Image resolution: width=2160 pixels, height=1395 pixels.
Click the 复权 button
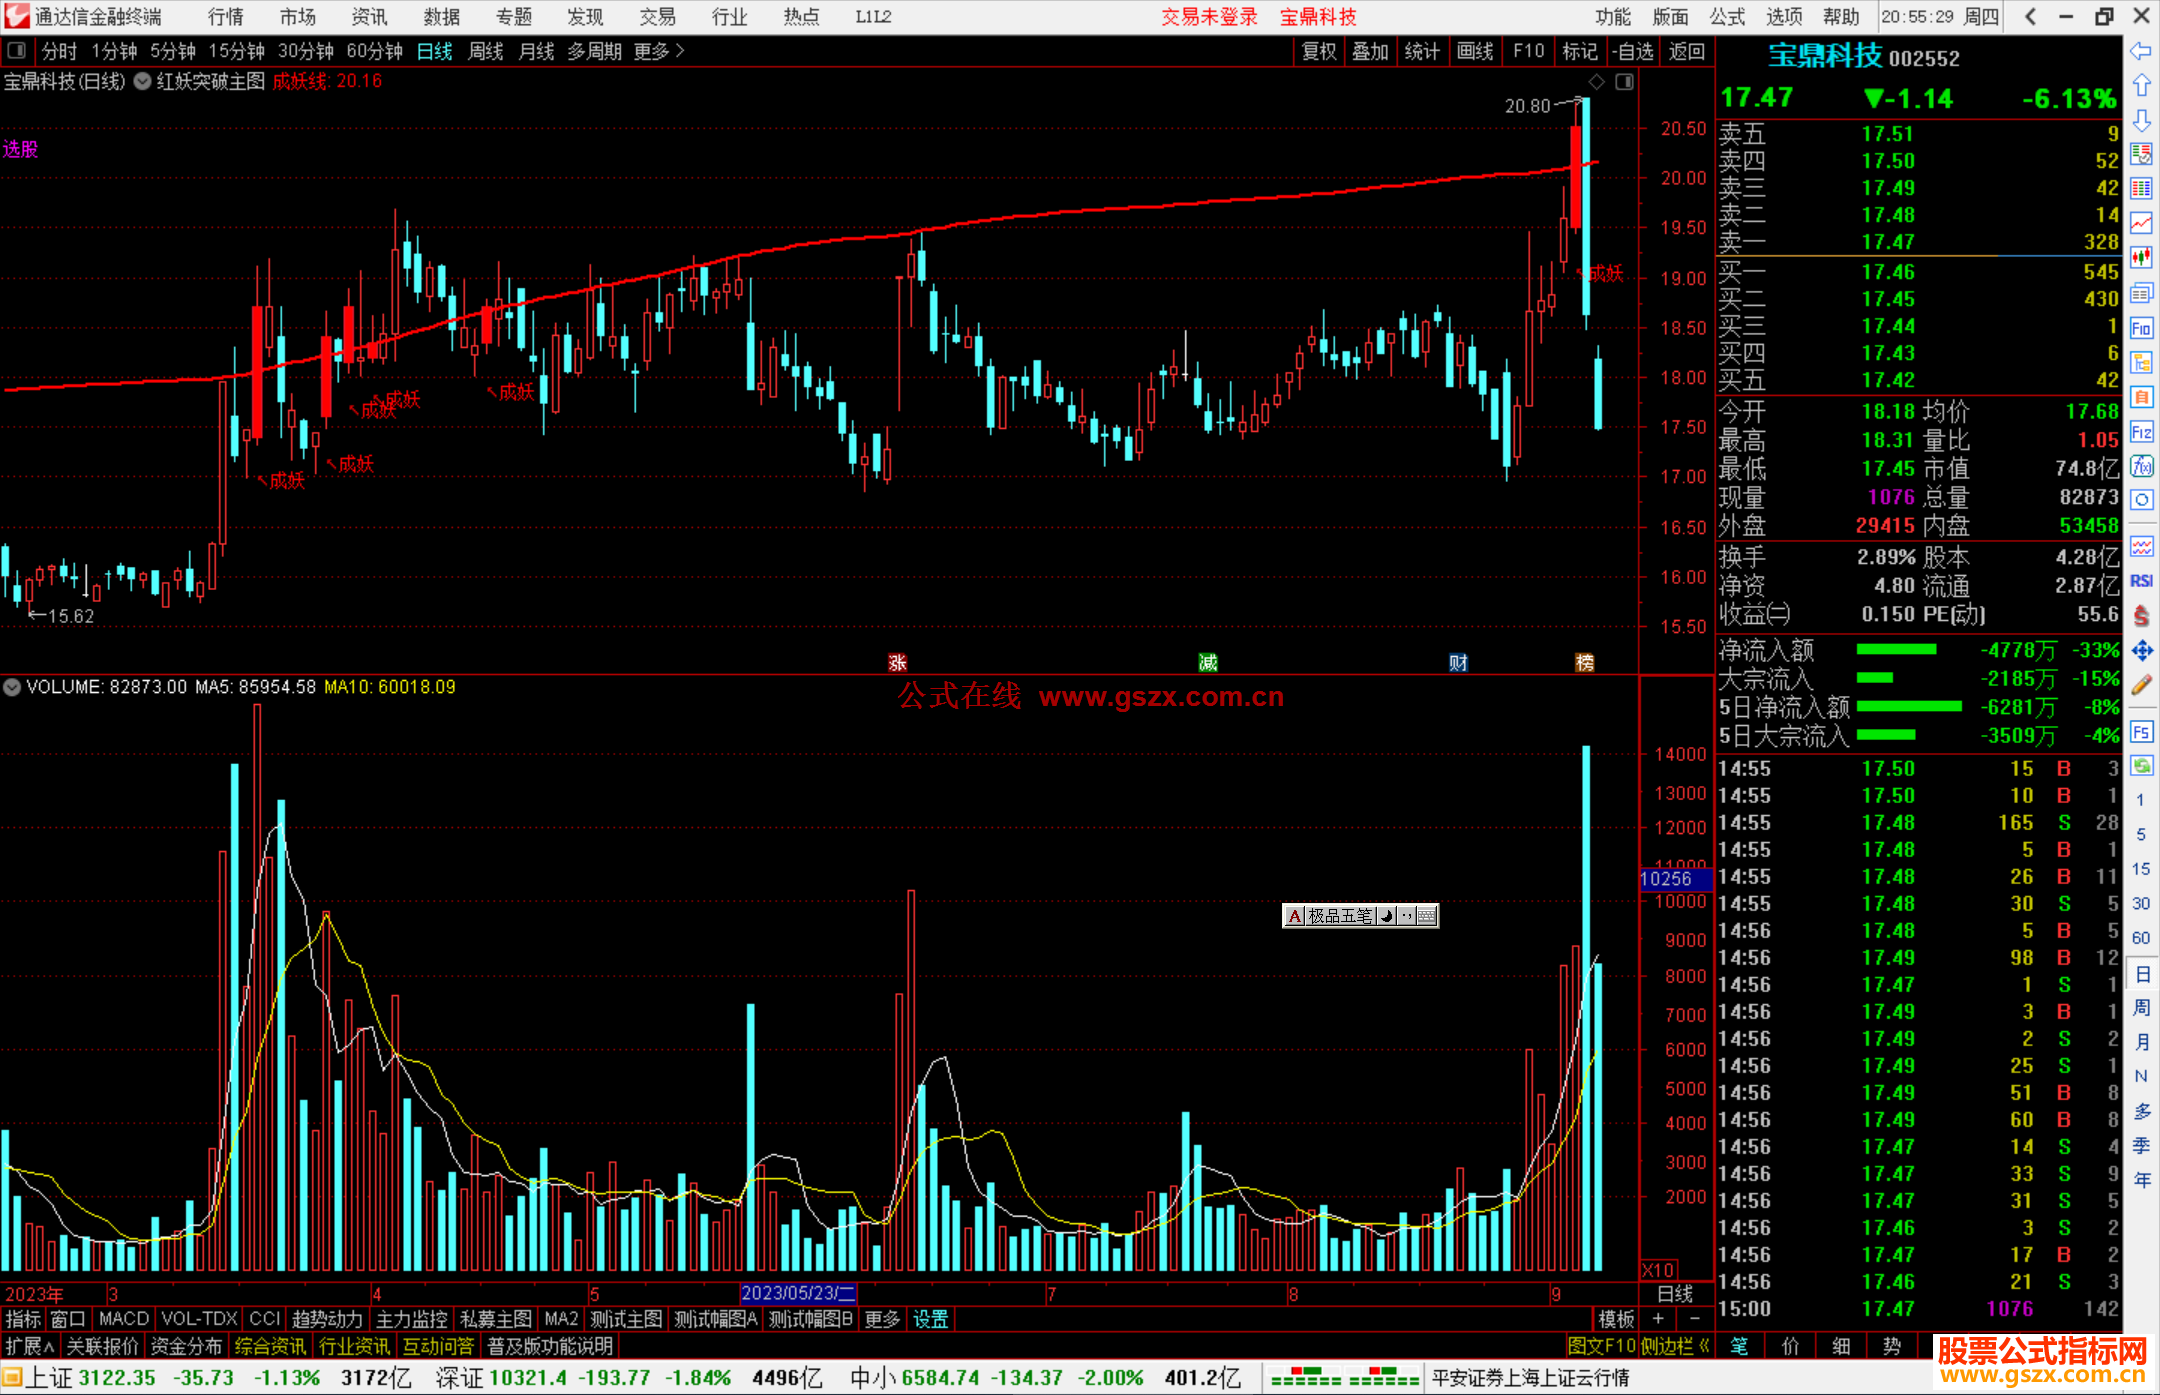point(1319,51)
